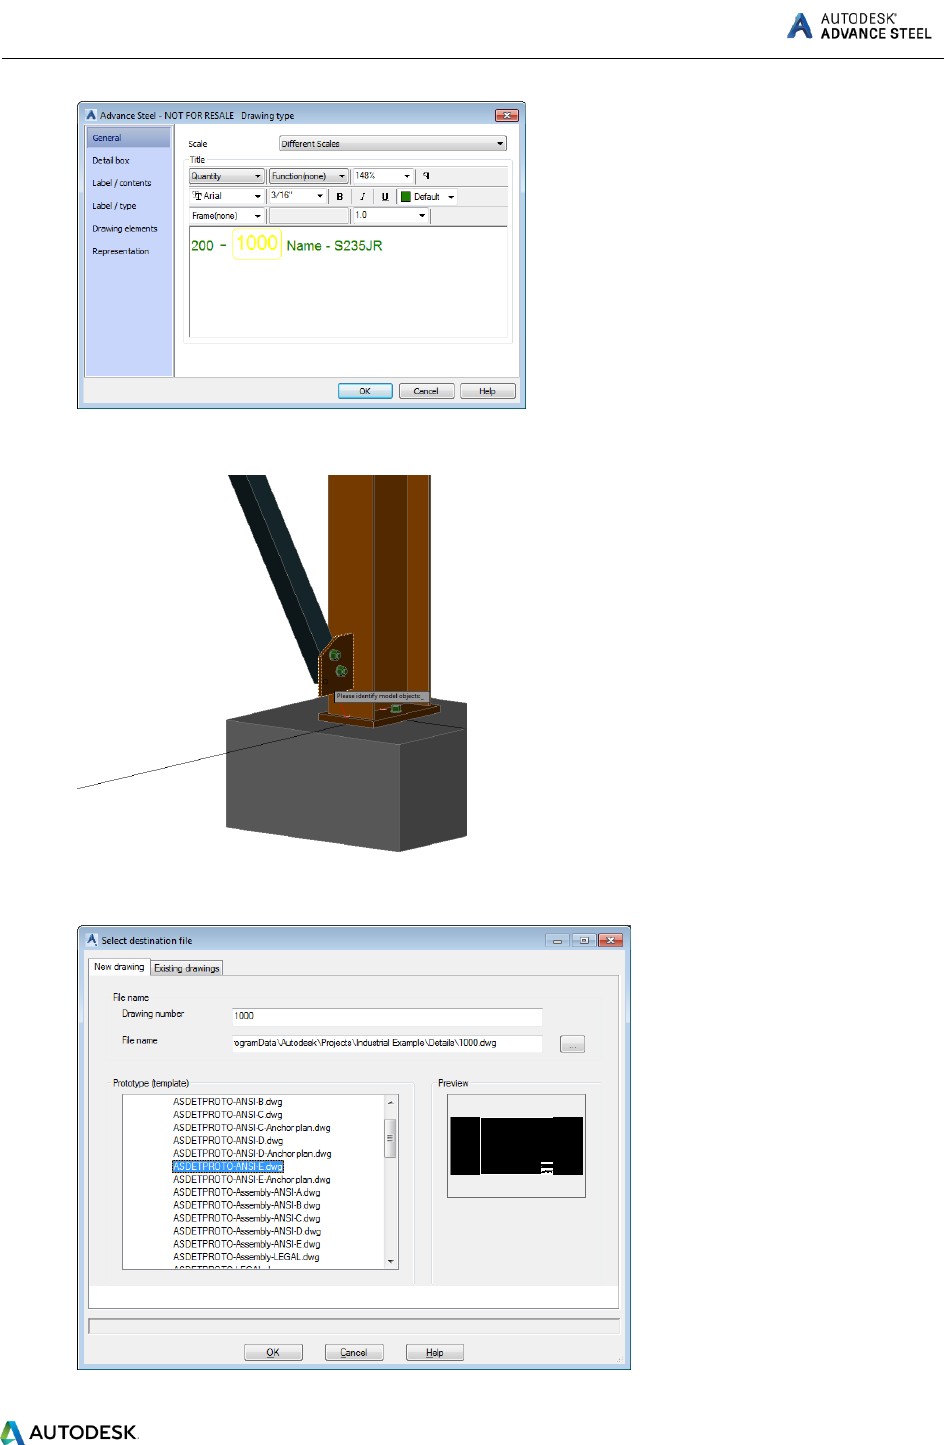Select the Label / contents category
Screen dimensions: 944x1445
122,183
